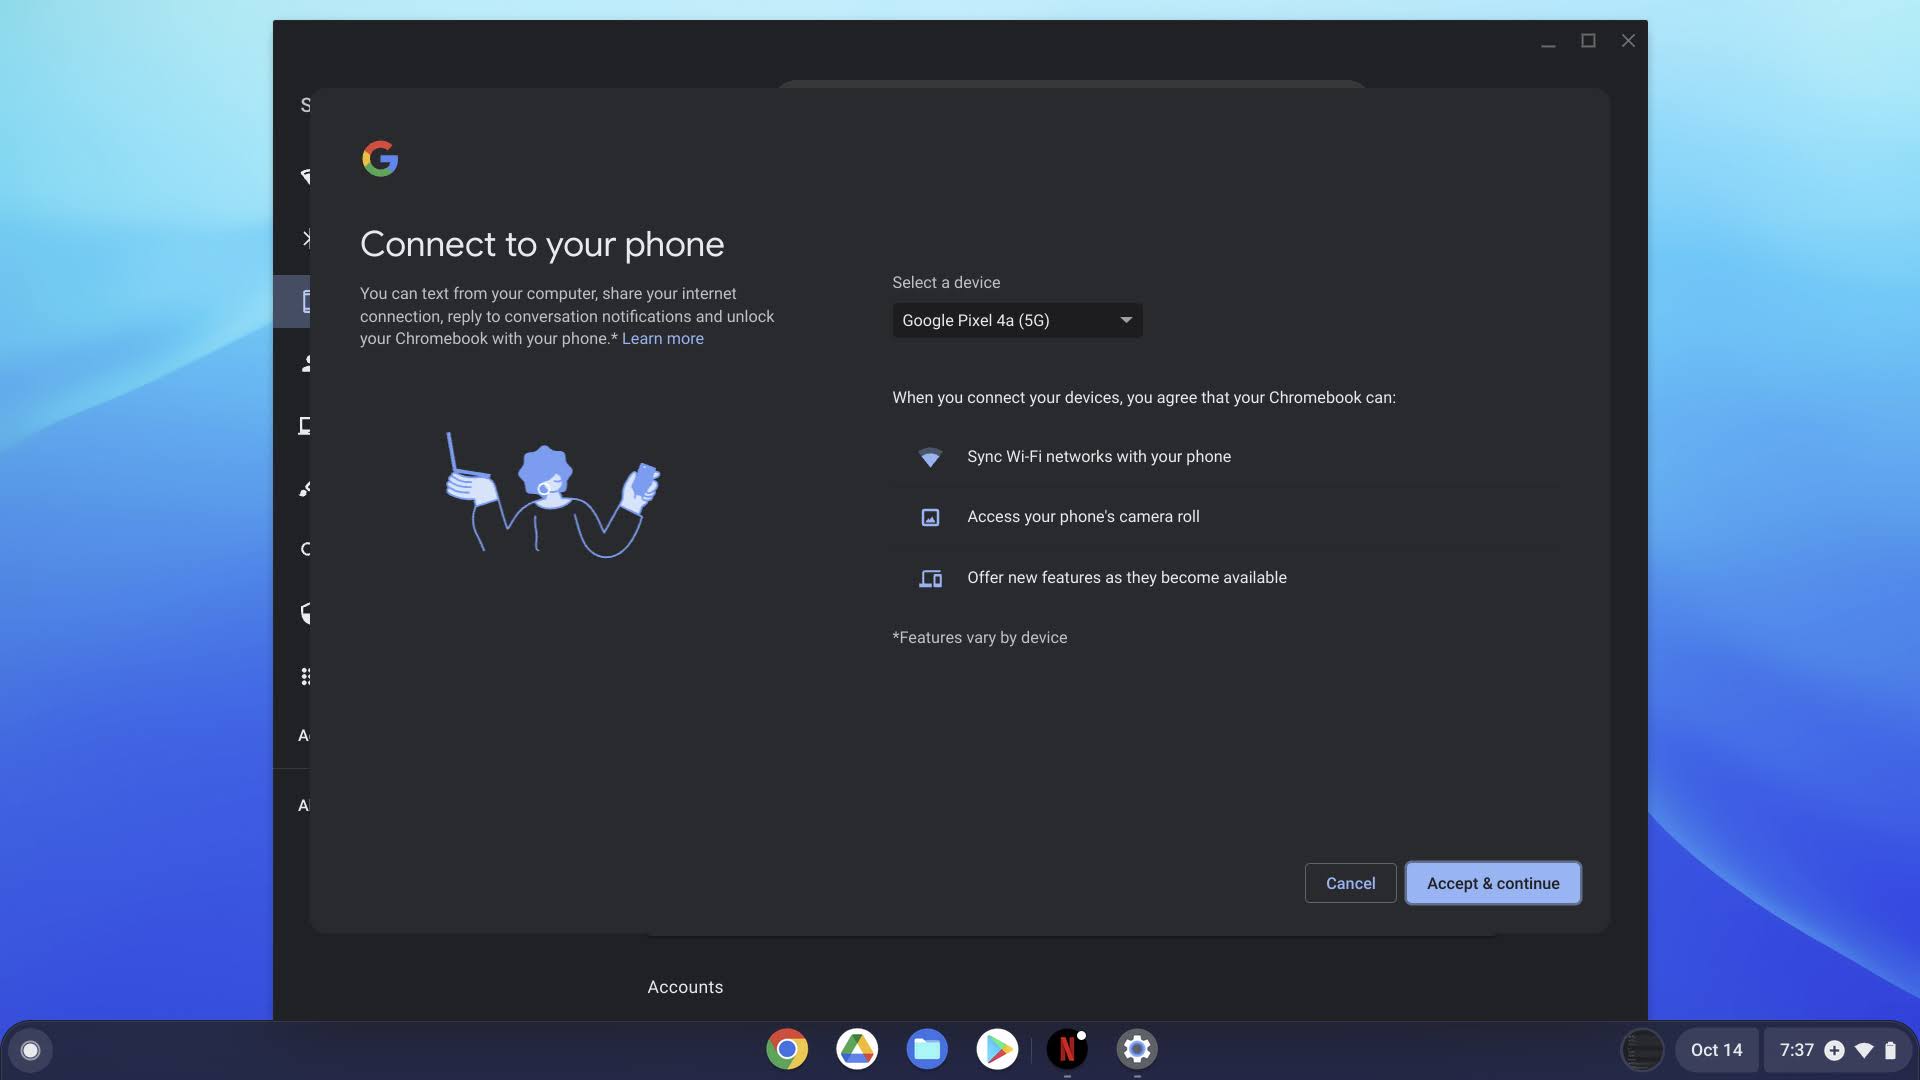Click the Wi-Fi sync icon

(930, 457)
